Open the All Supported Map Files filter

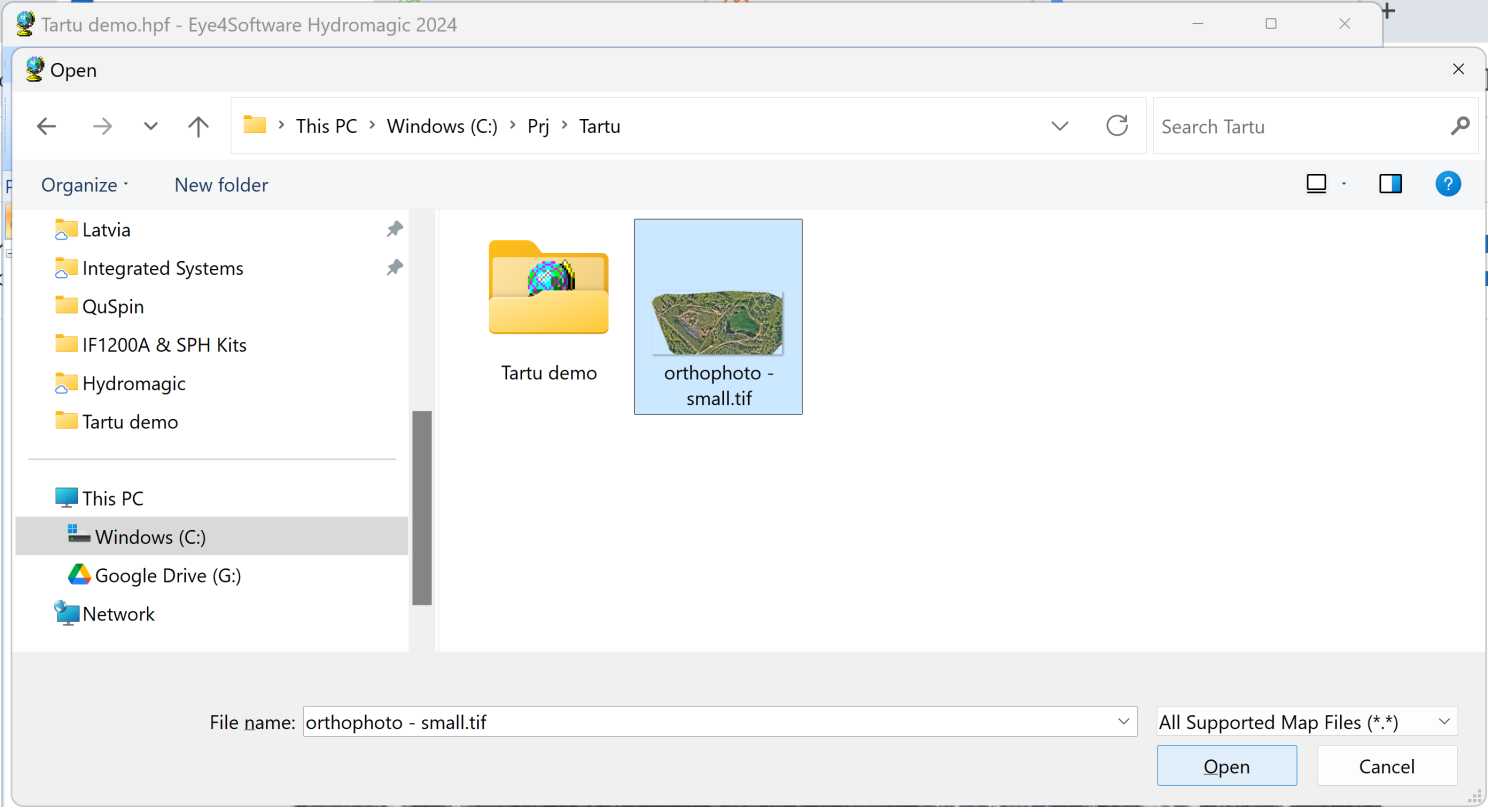pos(1306,722)
